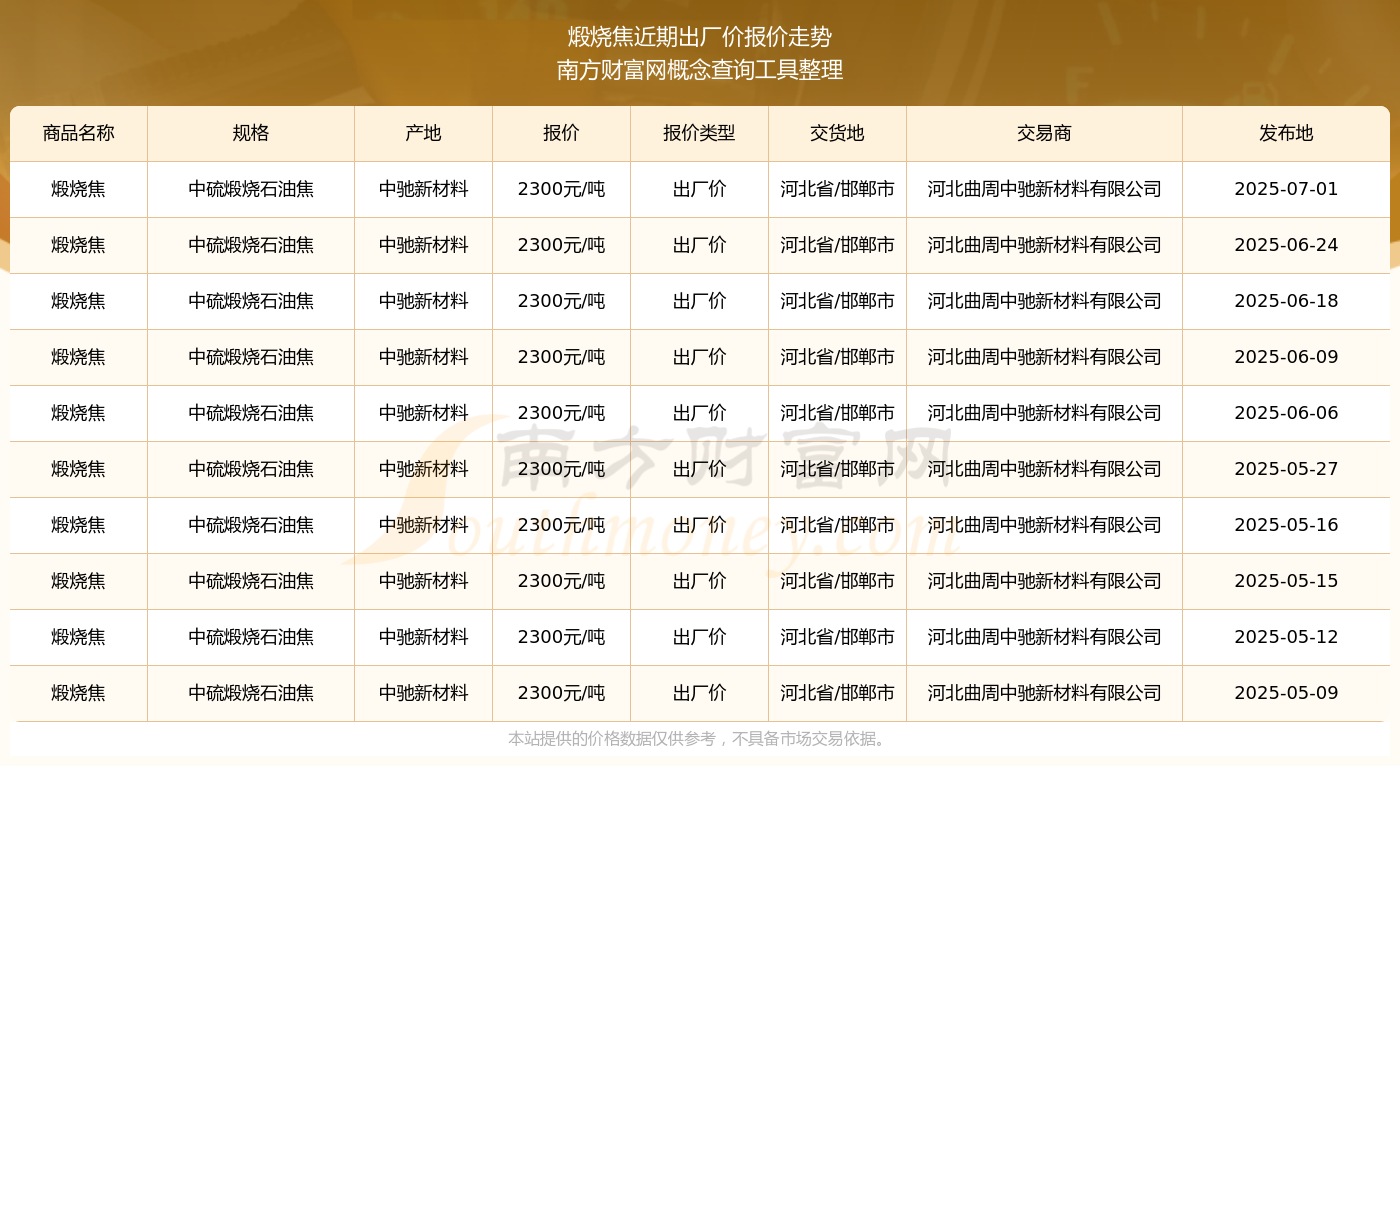Click 出厂价 in the 2025-06-06 row
This screenshot has width=1400, height=1205.
700,413
